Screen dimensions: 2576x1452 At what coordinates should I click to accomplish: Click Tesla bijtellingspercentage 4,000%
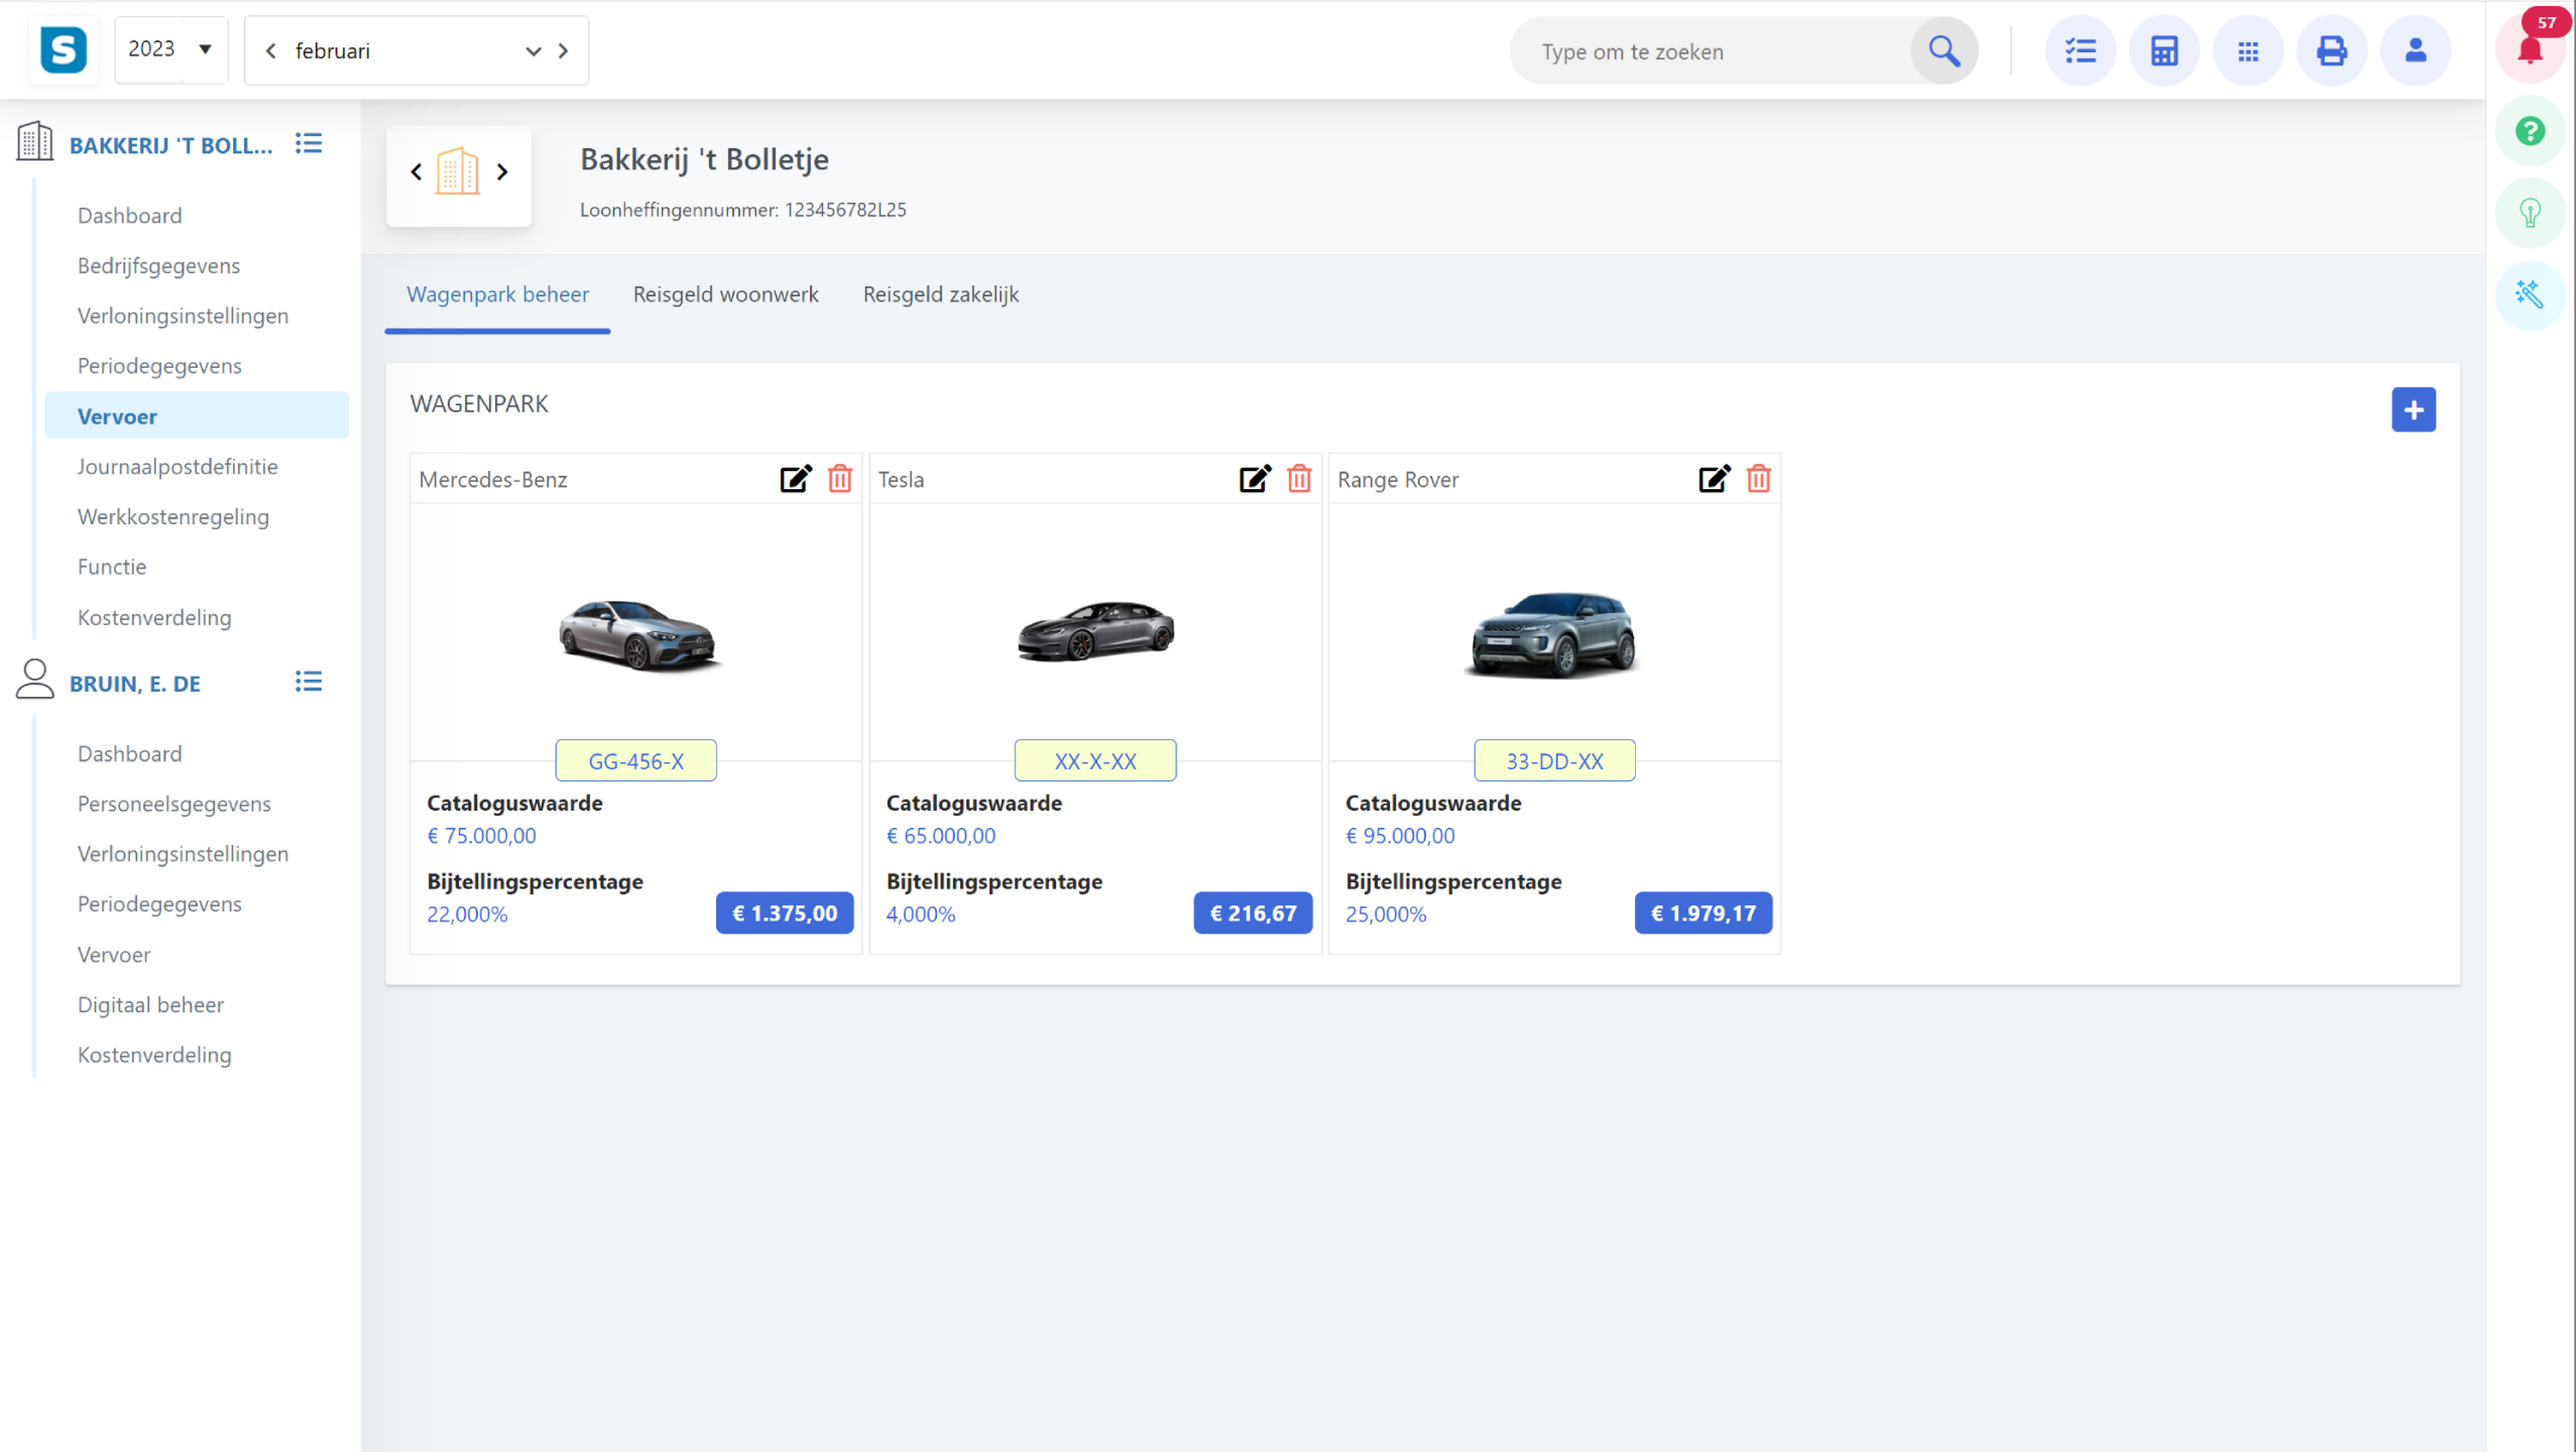(x=920, y=914)
